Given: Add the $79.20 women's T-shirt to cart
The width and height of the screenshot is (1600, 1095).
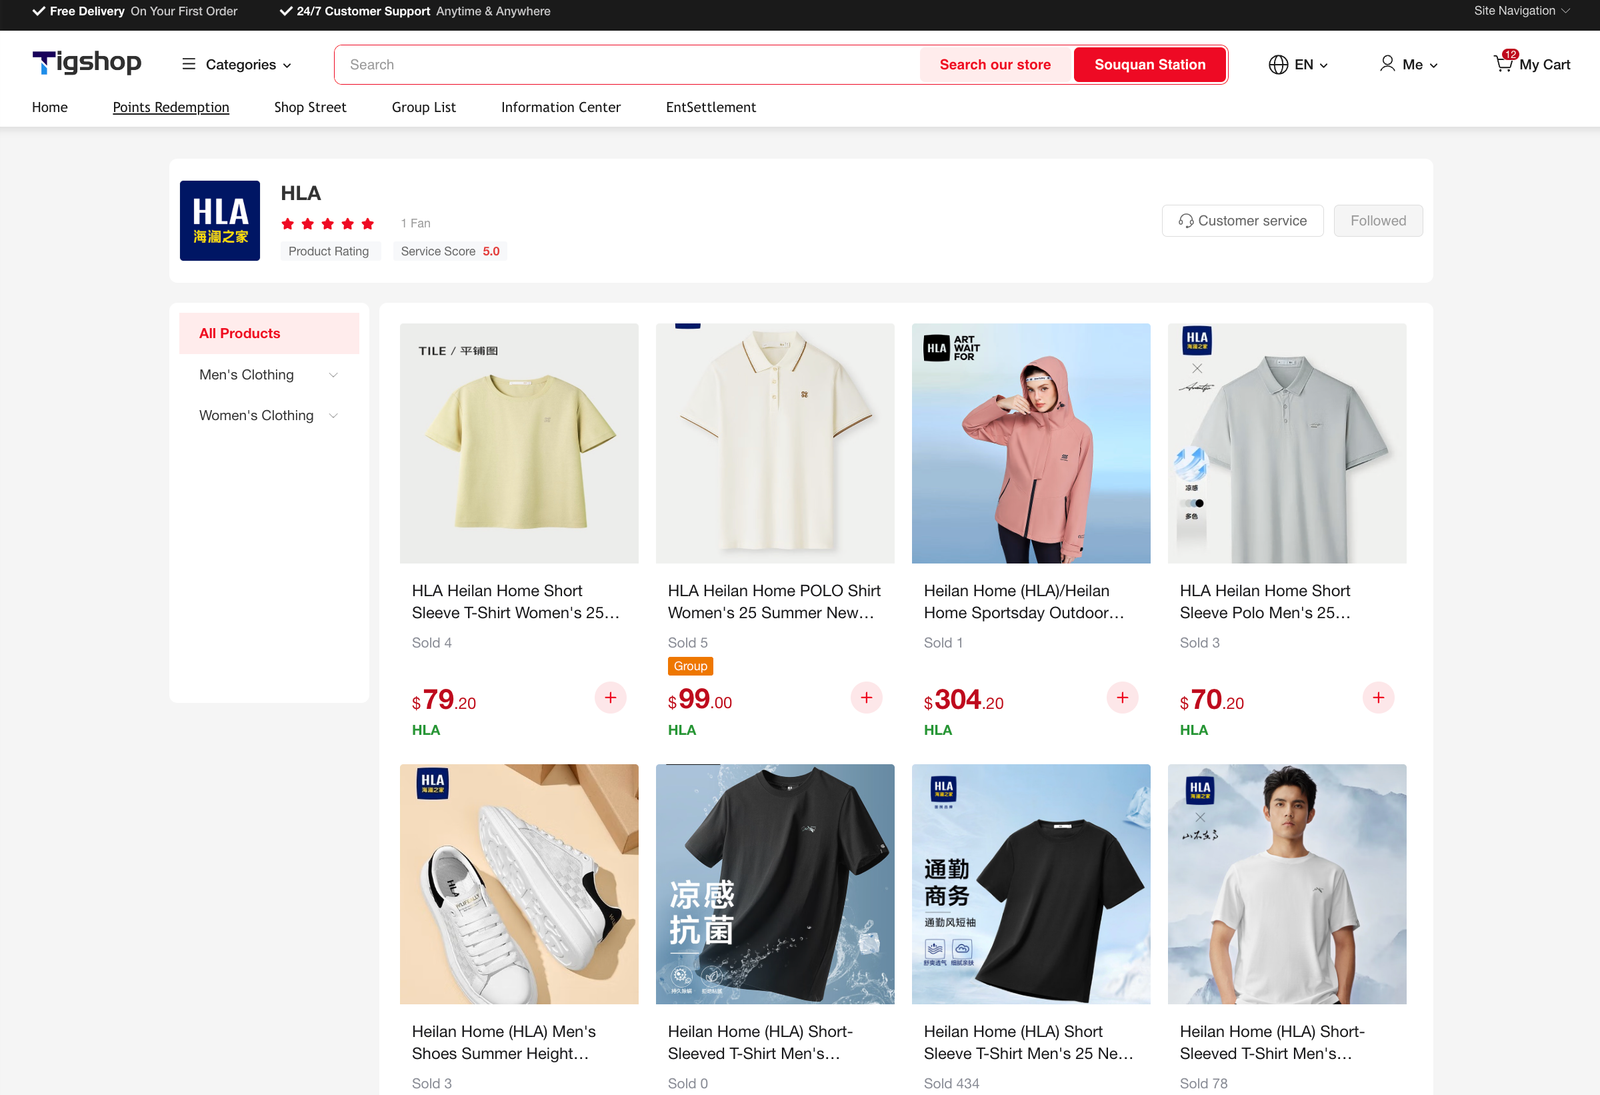Looking at the screenshot, I should point(610,698).
